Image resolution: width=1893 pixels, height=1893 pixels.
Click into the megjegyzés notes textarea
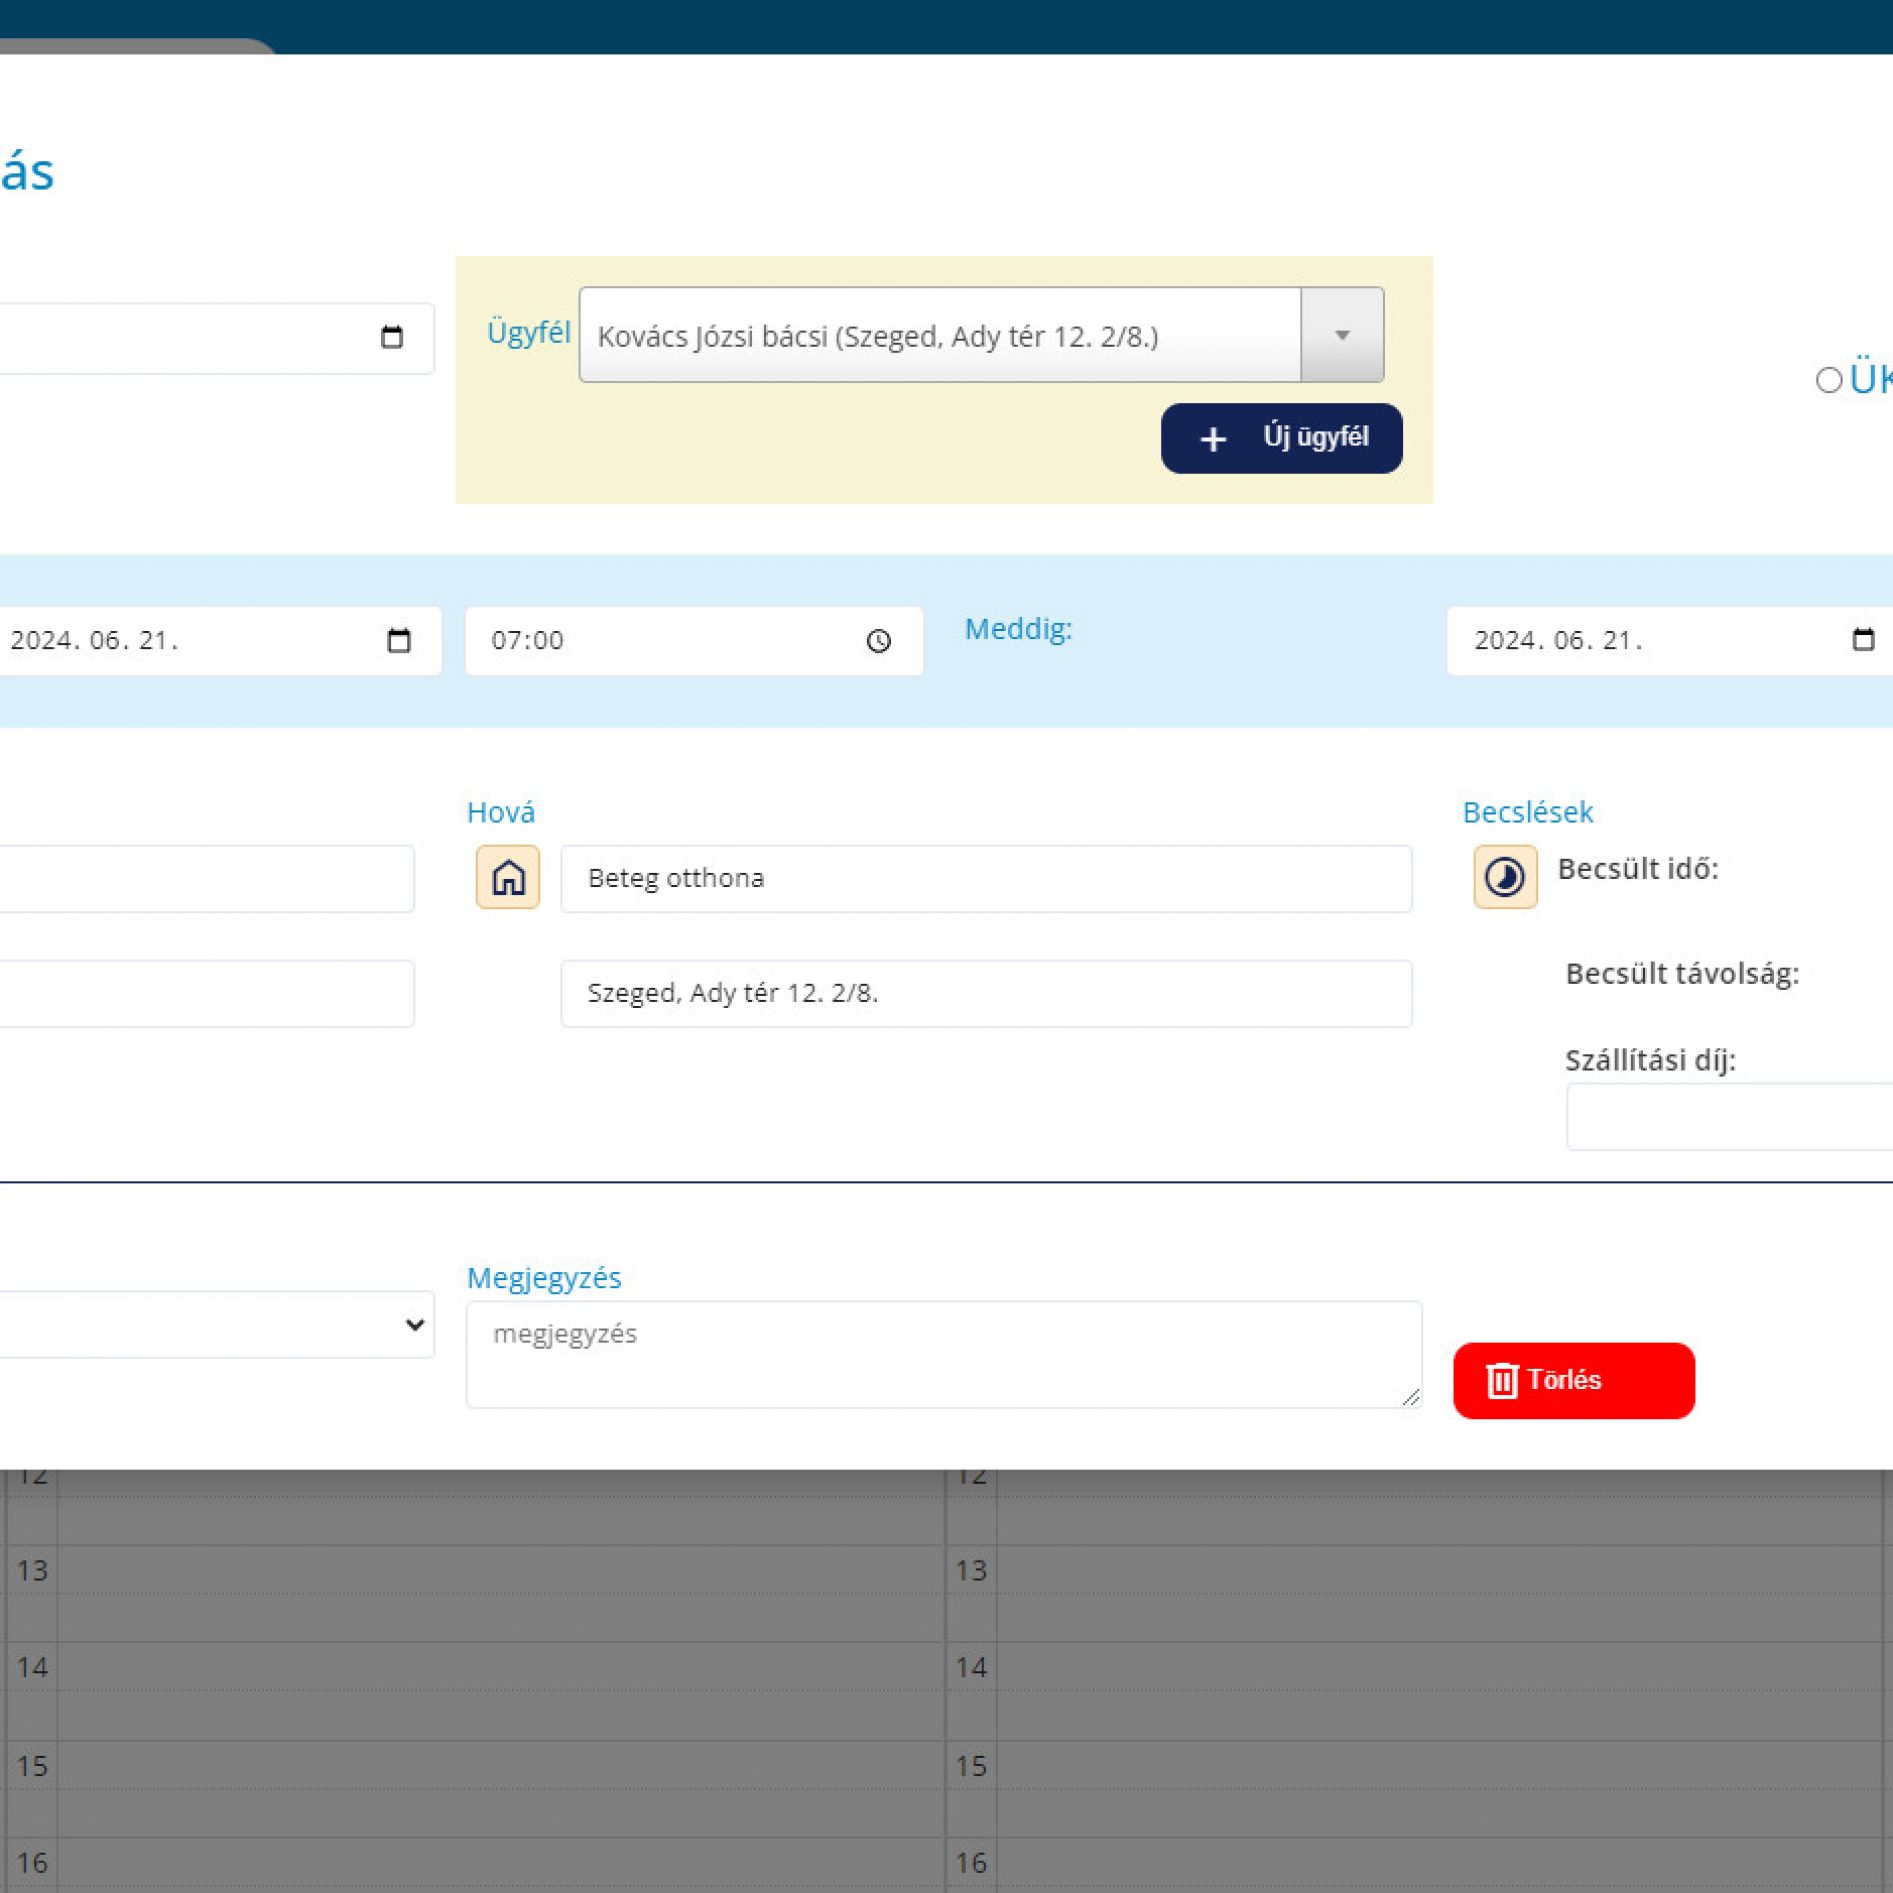pyautogui.click(x=942, y=1353)
